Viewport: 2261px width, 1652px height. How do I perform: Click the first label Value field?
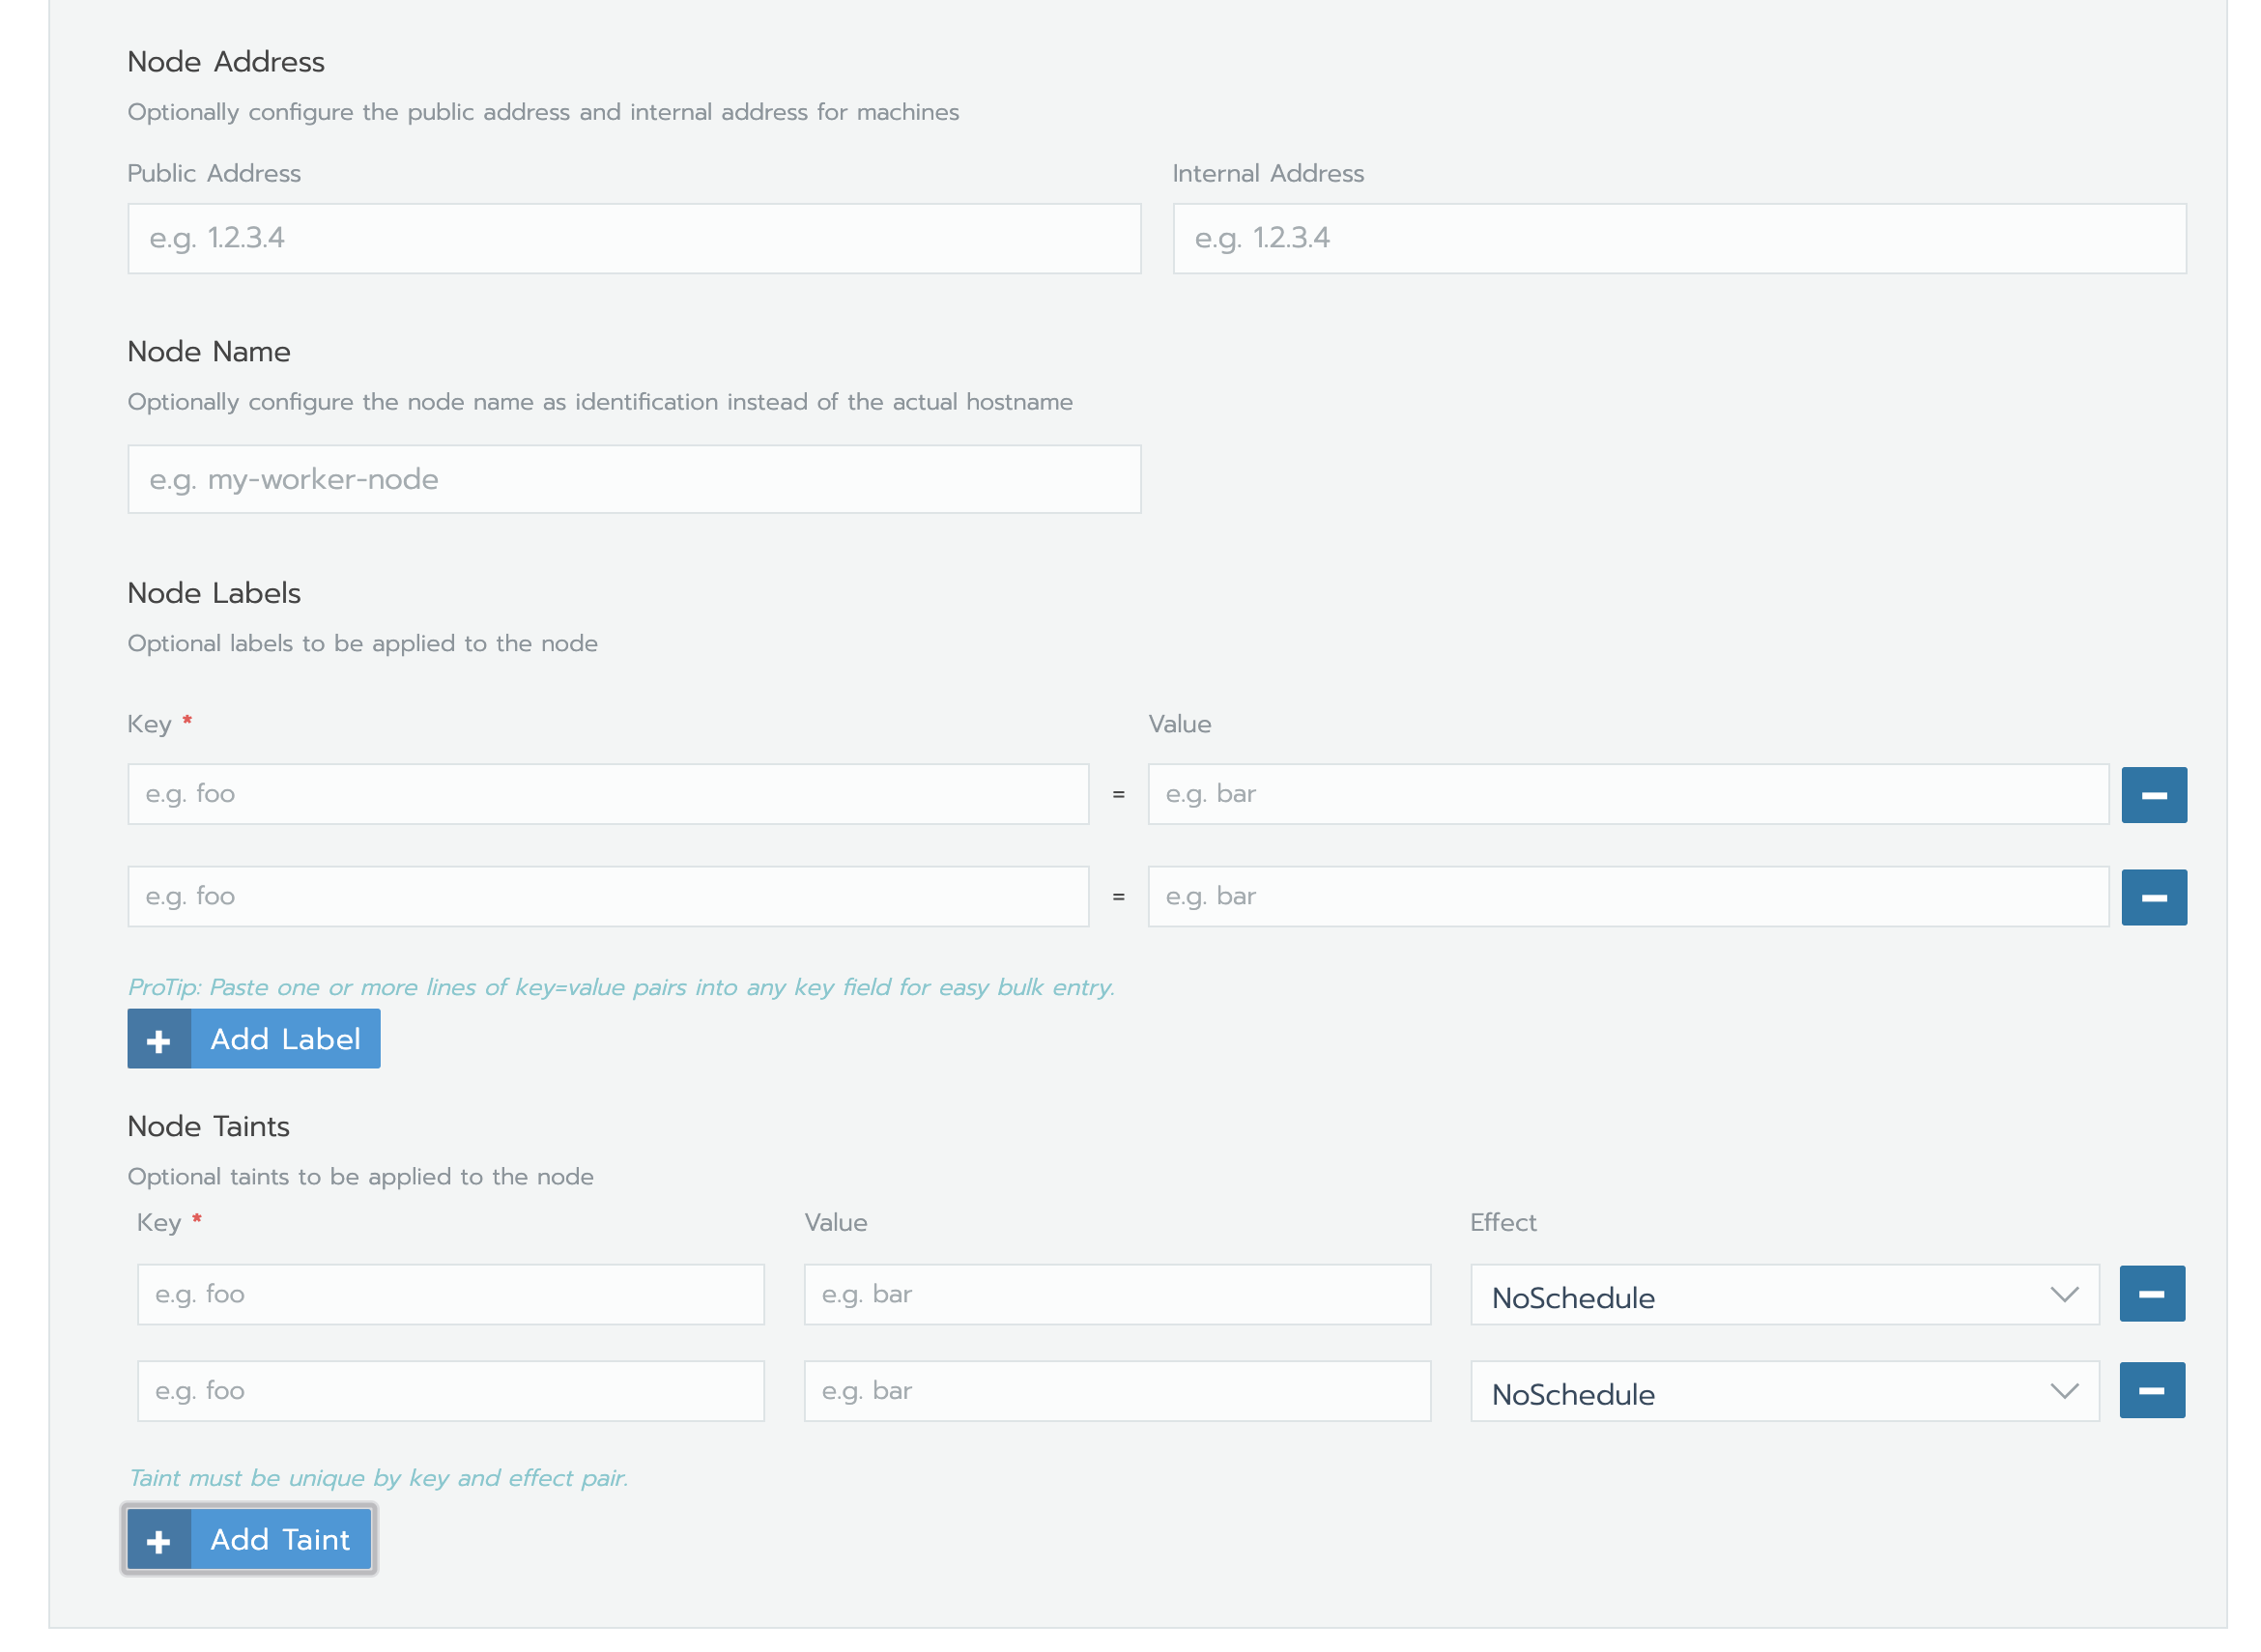(1628, 794)
